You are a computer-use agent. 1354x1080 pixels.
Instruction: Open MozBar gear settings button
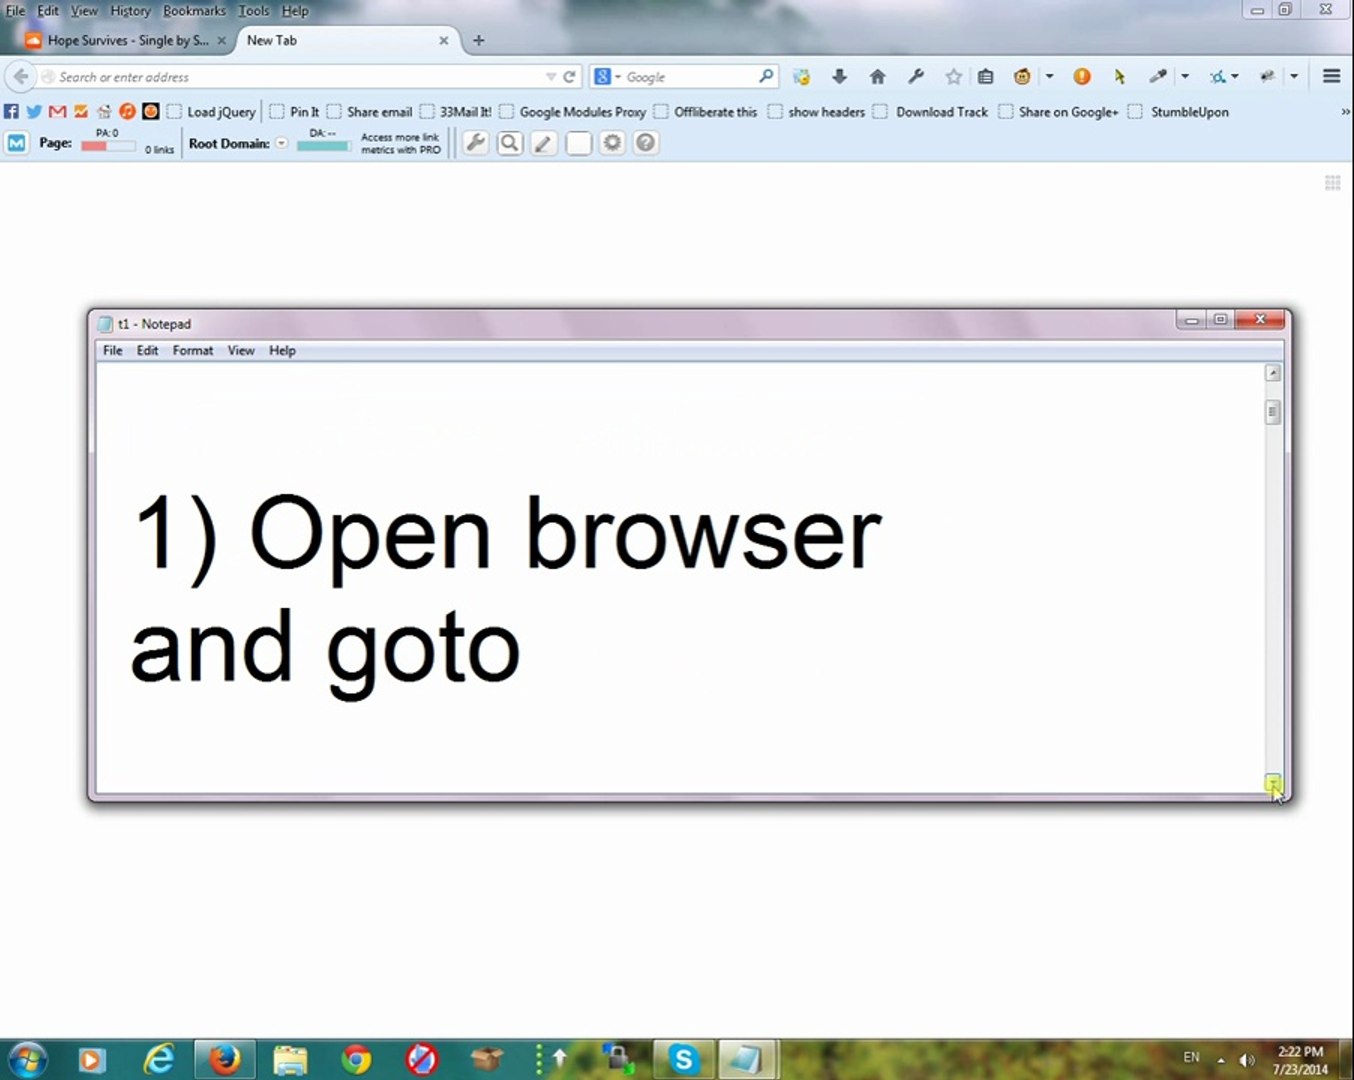coord(612,143)
